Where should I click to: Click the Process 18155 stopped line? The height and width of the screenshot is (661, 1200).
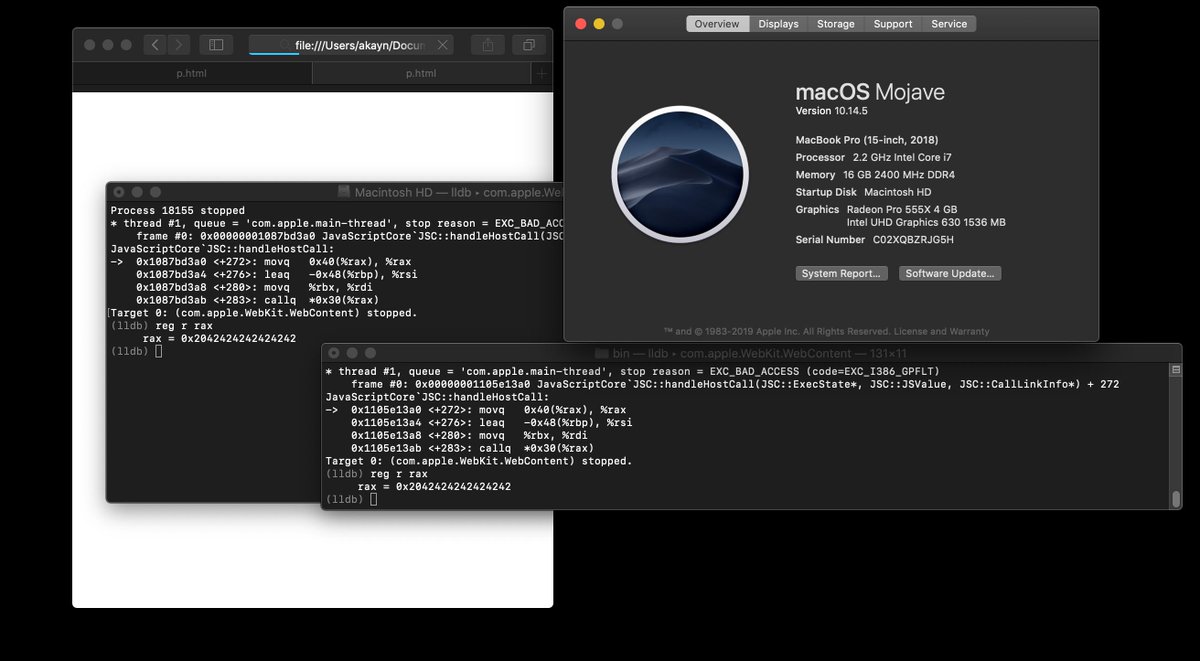(177, 211)
